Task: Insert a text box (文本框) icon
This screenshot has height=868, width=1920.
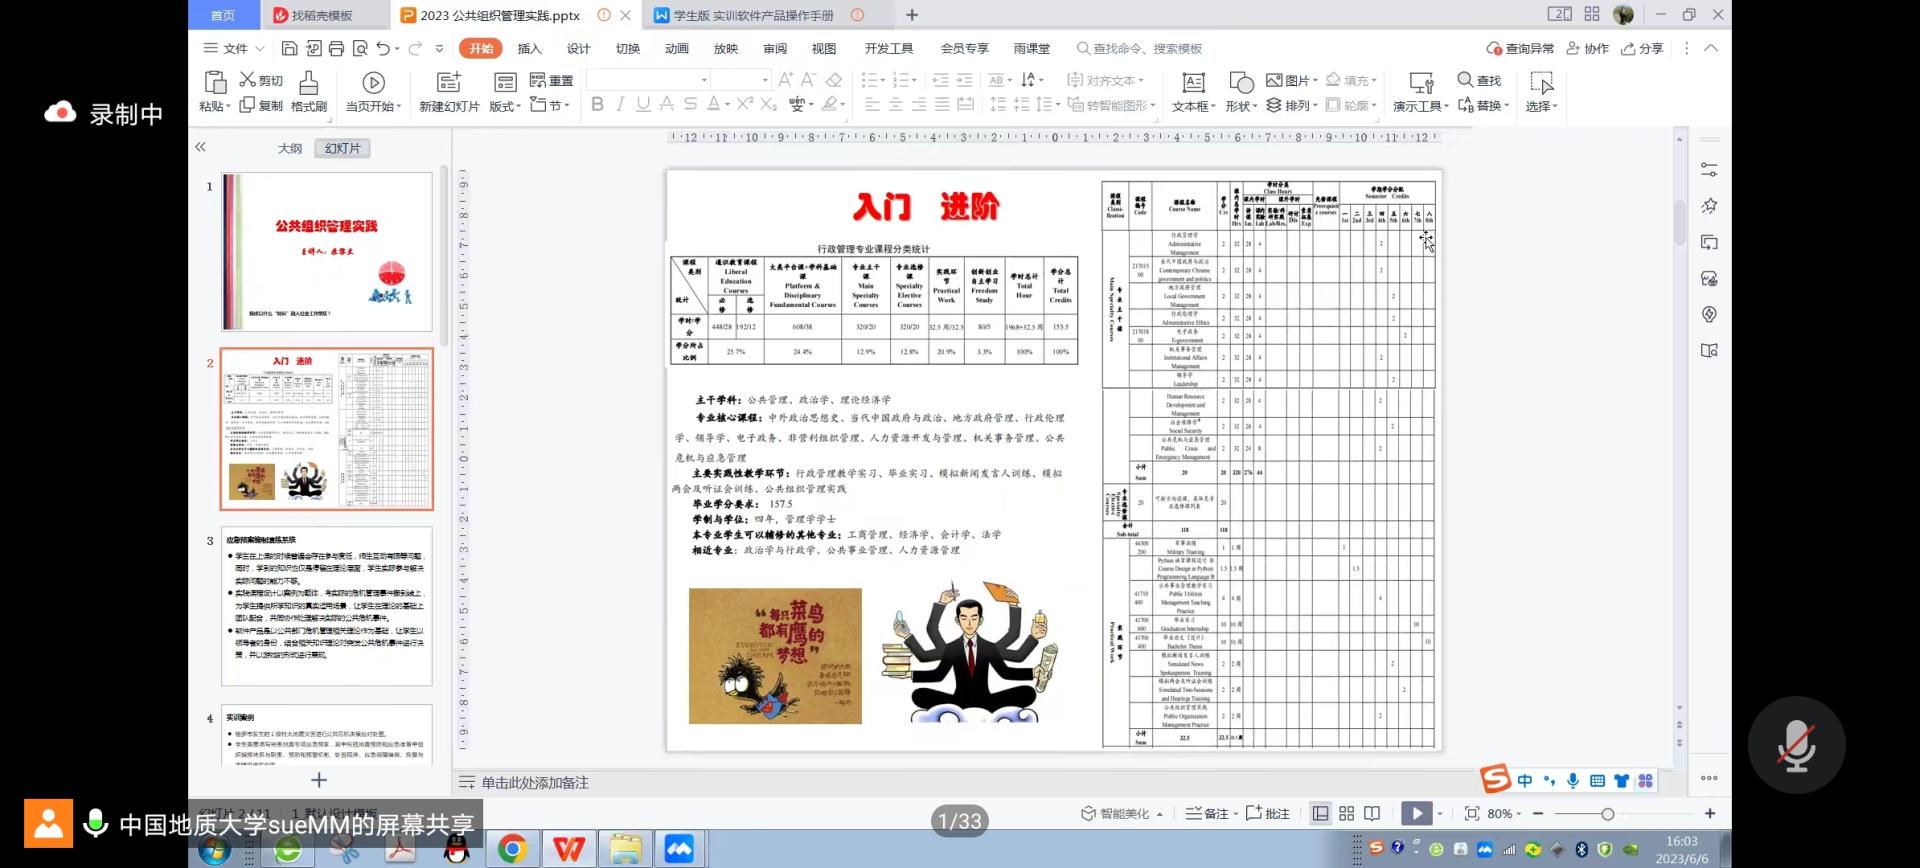Action: click(x=1193, y=84)
